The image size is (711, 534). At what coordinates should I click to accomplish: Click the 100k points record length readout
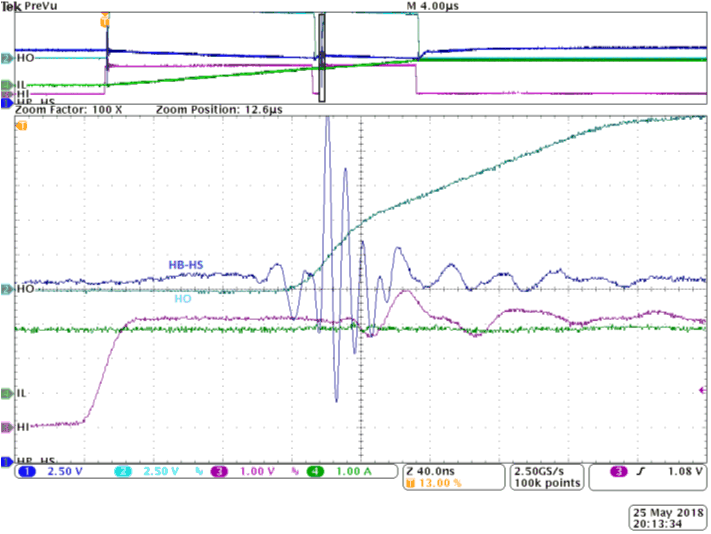pos(547,483)
